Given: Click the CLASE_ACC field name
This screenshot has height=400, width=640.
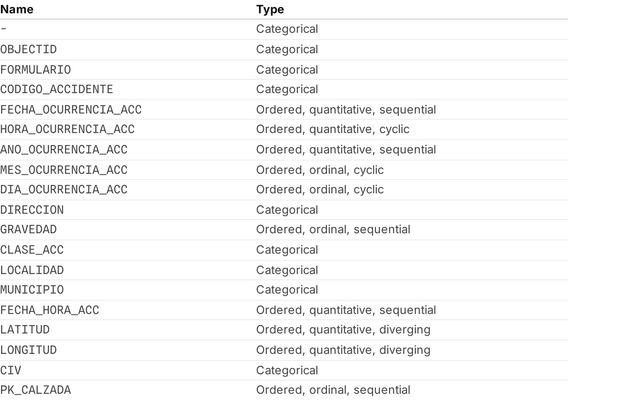Looking at the screenshot, I should (32, 250).
